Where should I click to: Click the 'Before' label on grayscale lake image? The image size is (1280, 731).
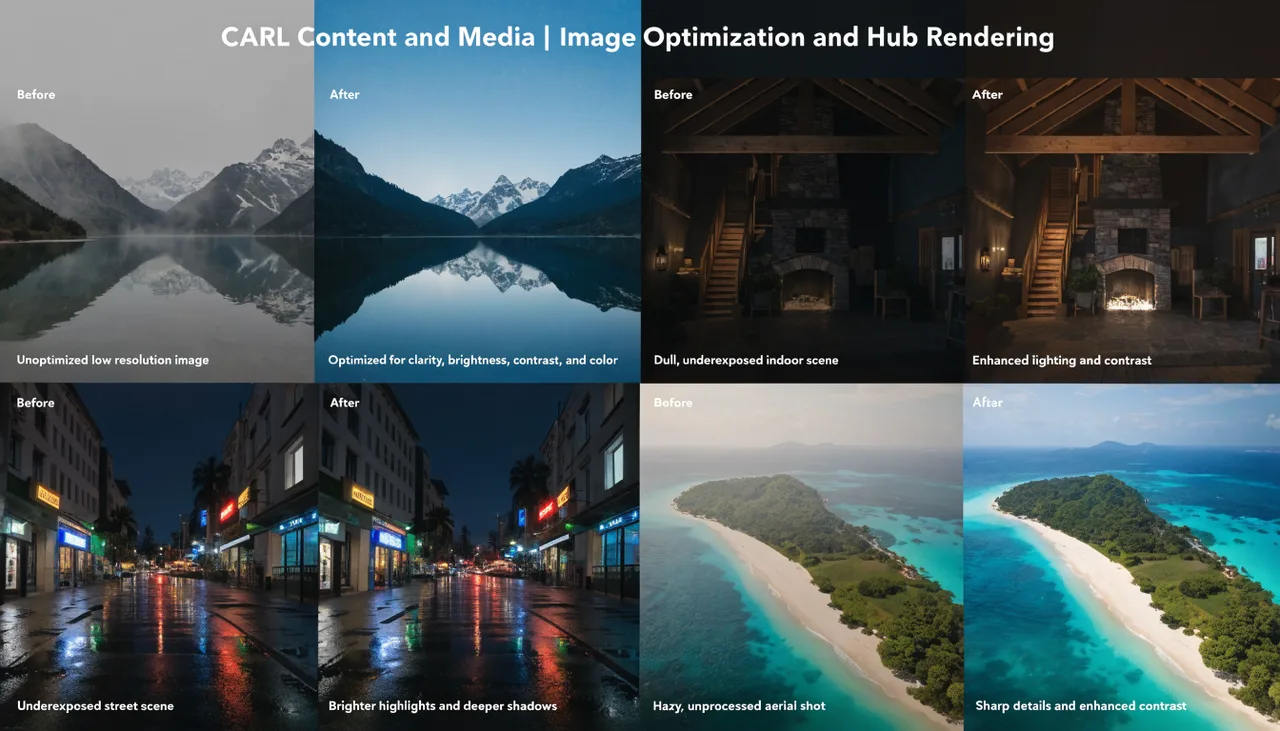[x=36, y=95]
